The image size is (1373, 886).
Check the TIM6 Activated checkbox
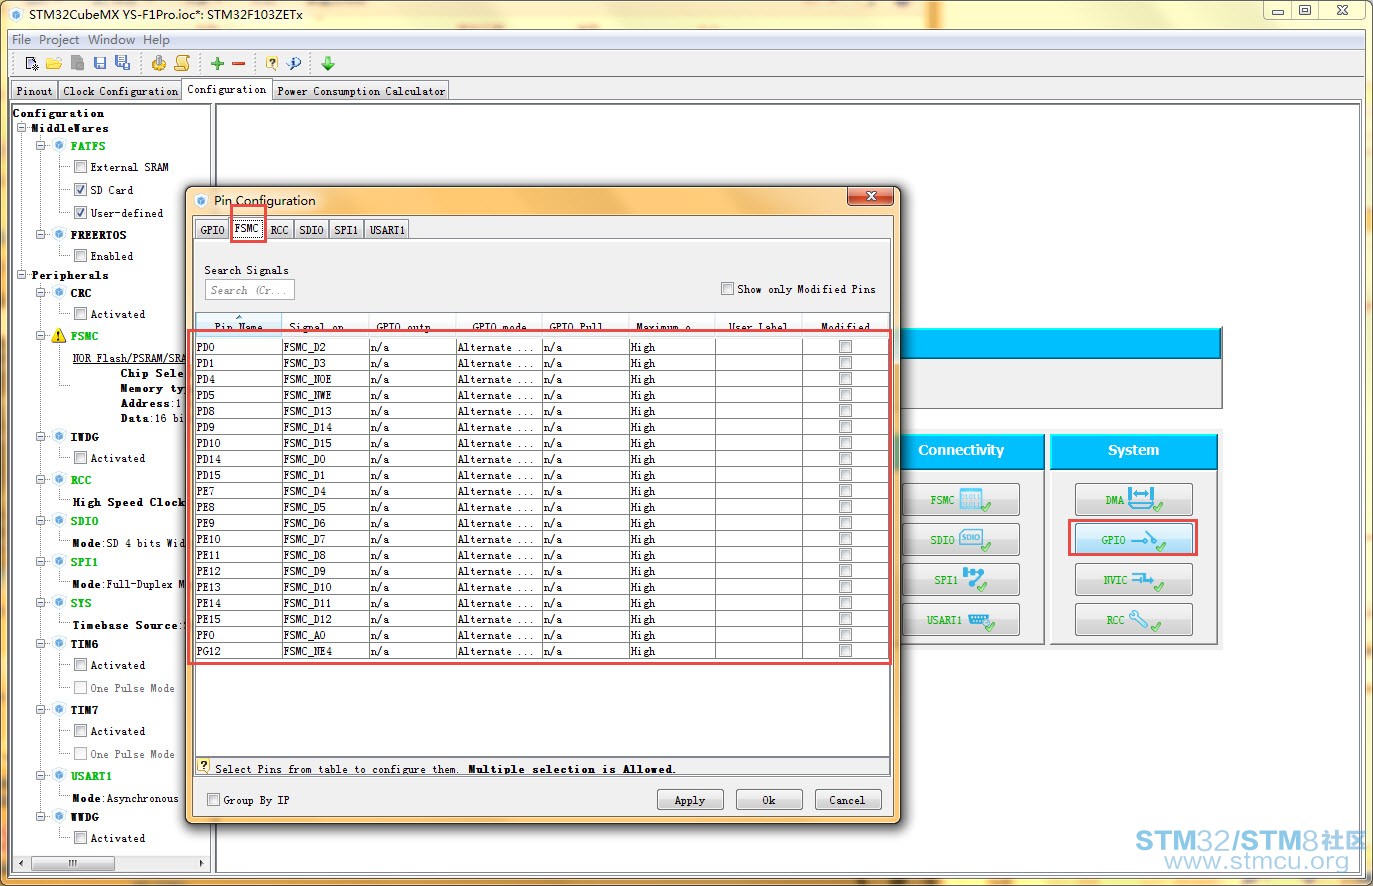click(80, 665)
